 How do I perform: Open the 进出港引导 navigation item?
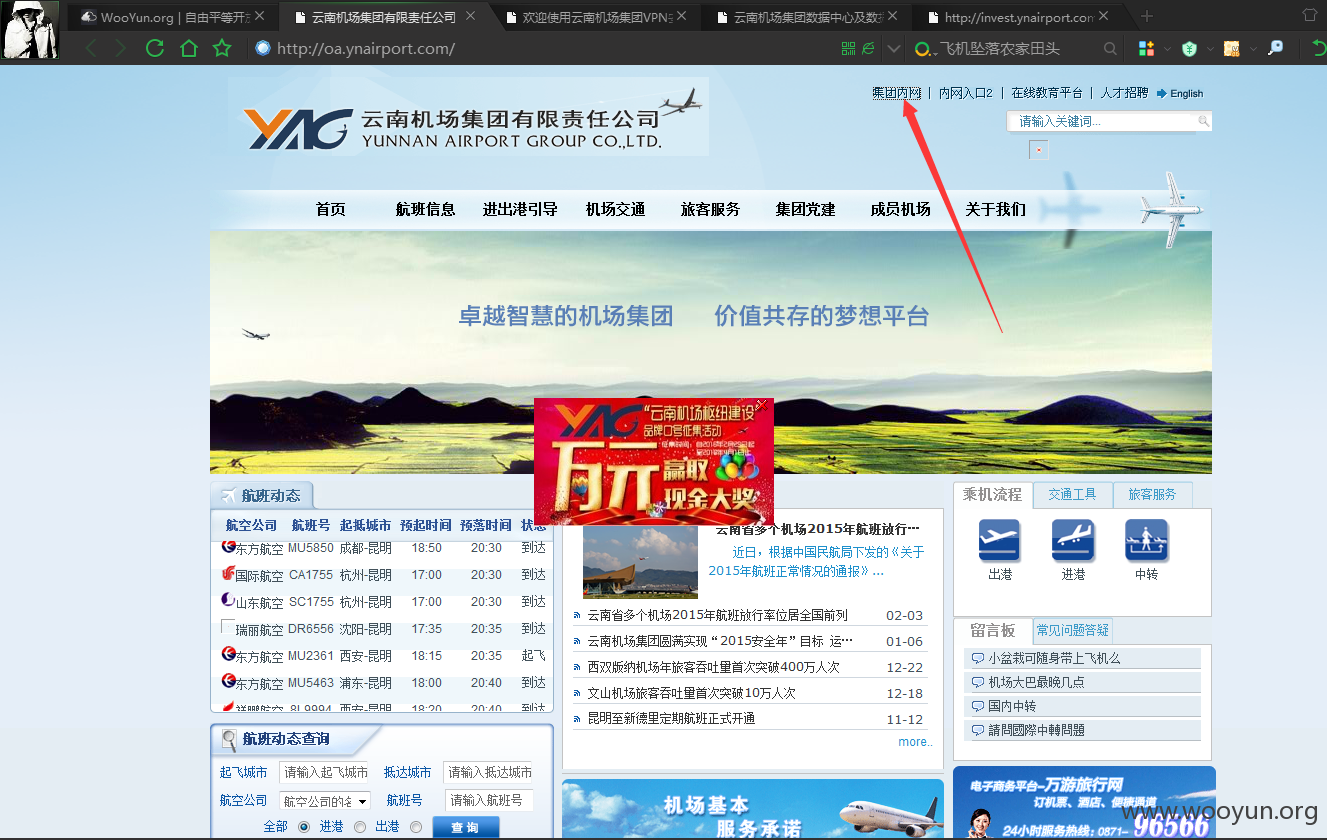tap(520, 209)
